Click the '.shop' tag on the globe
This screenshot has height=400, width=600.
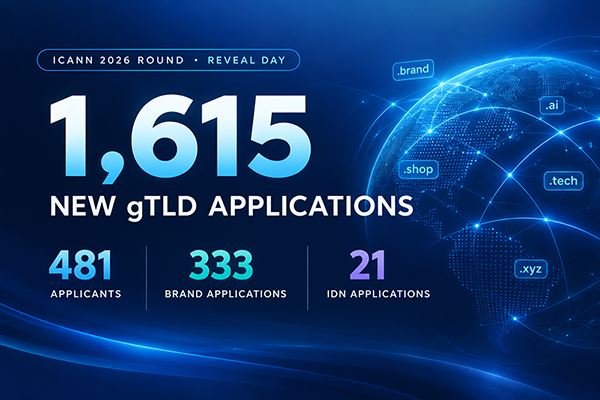tap(418, 170)
